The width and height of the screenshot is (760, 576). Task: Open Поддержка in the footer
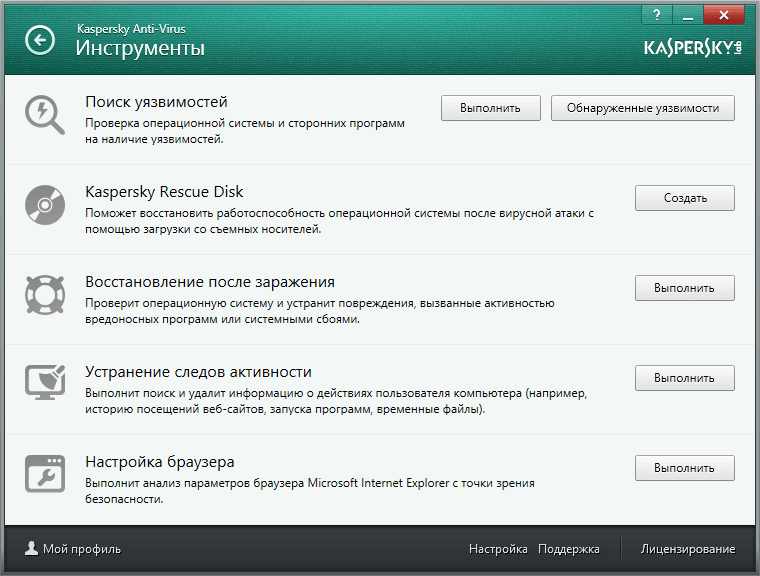pyautogui.click(x=569, y=549)
